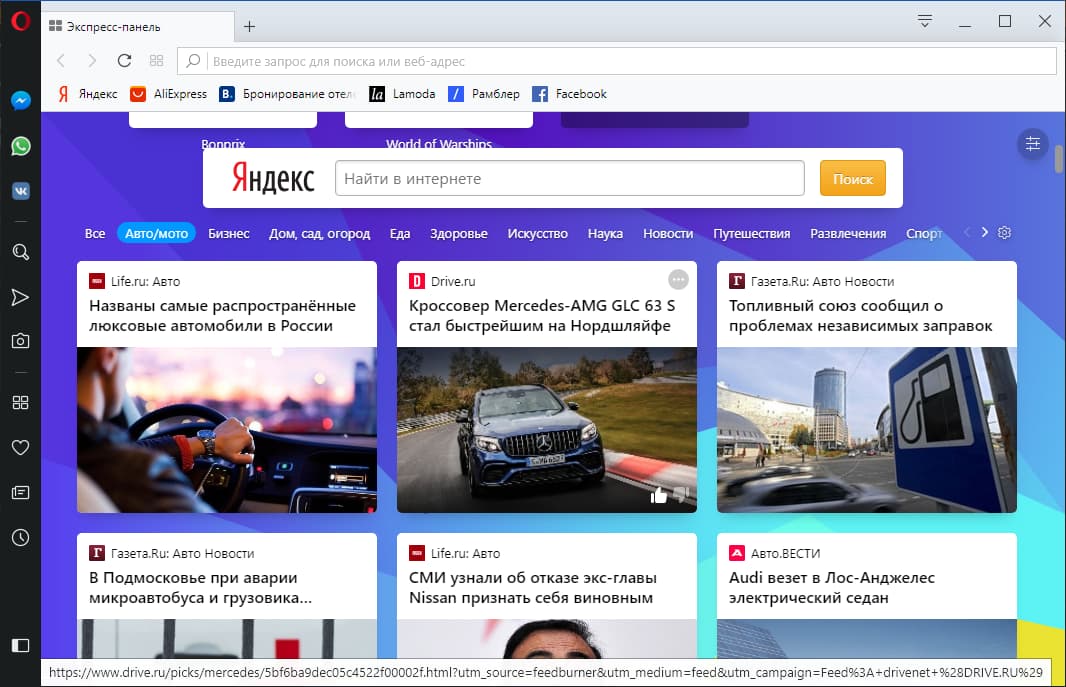Open history clock icon in the sidebar

(x=20, y=538)
